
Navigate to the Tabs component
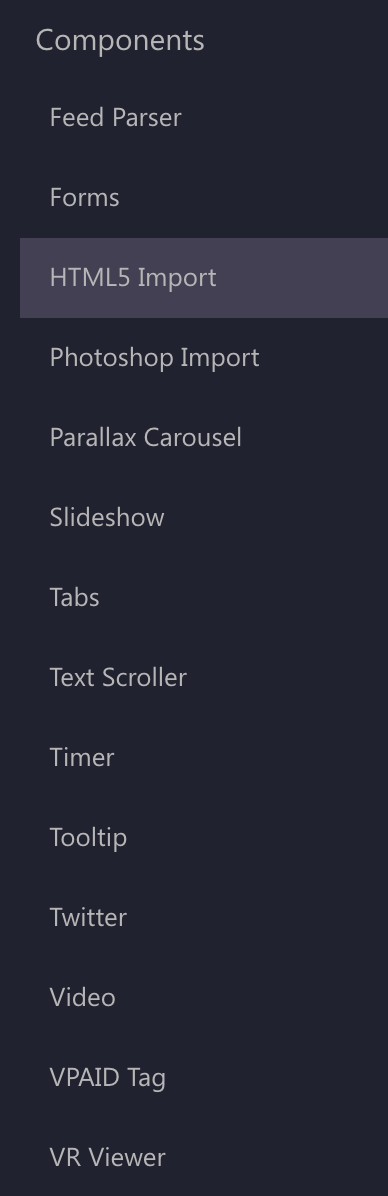[204, 598]
